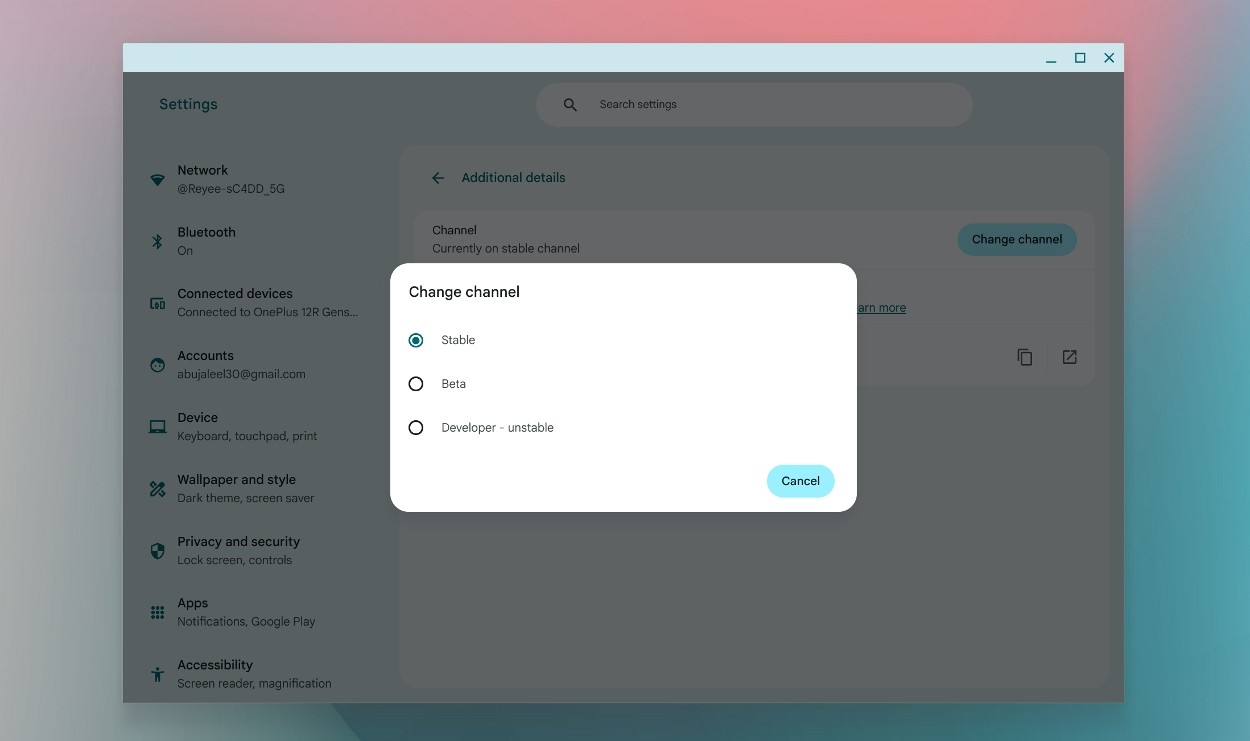Open Connected devices settings section
The width and height of the screenshot is (1250, 741).
point(258,303)
